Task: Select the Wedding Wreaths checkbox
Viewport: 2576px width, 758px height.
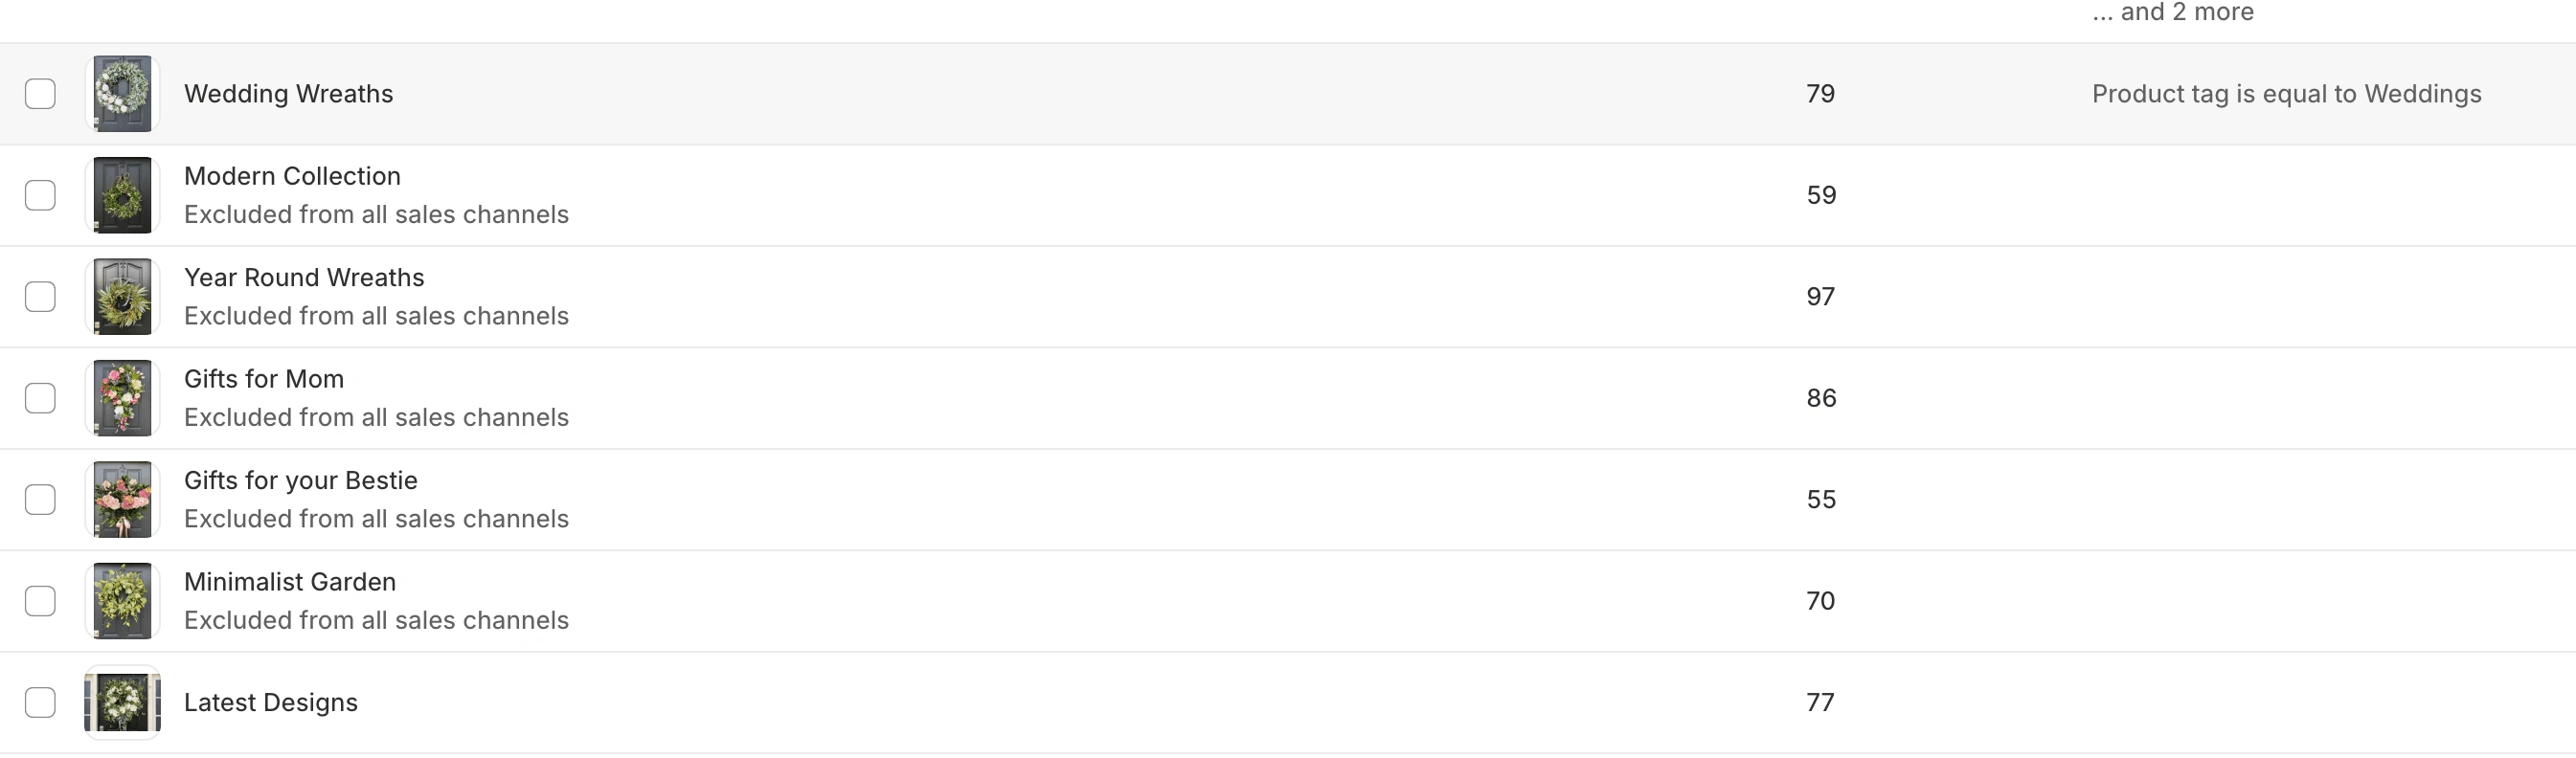Action: (x=40, y=94)
